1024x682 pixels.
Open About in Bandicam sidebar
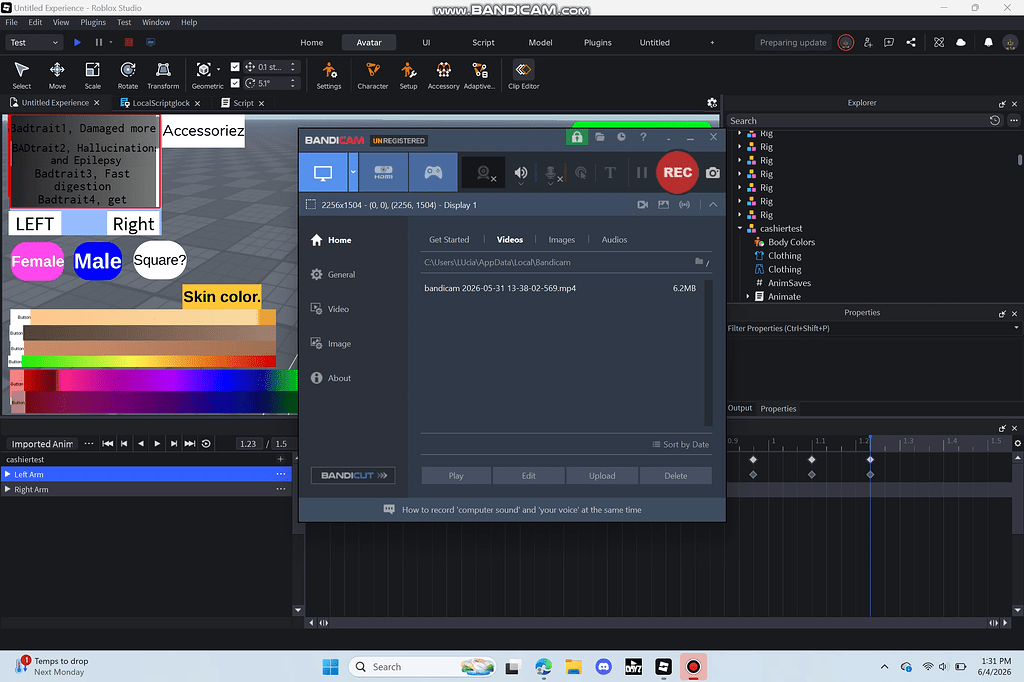pos(330,378)
